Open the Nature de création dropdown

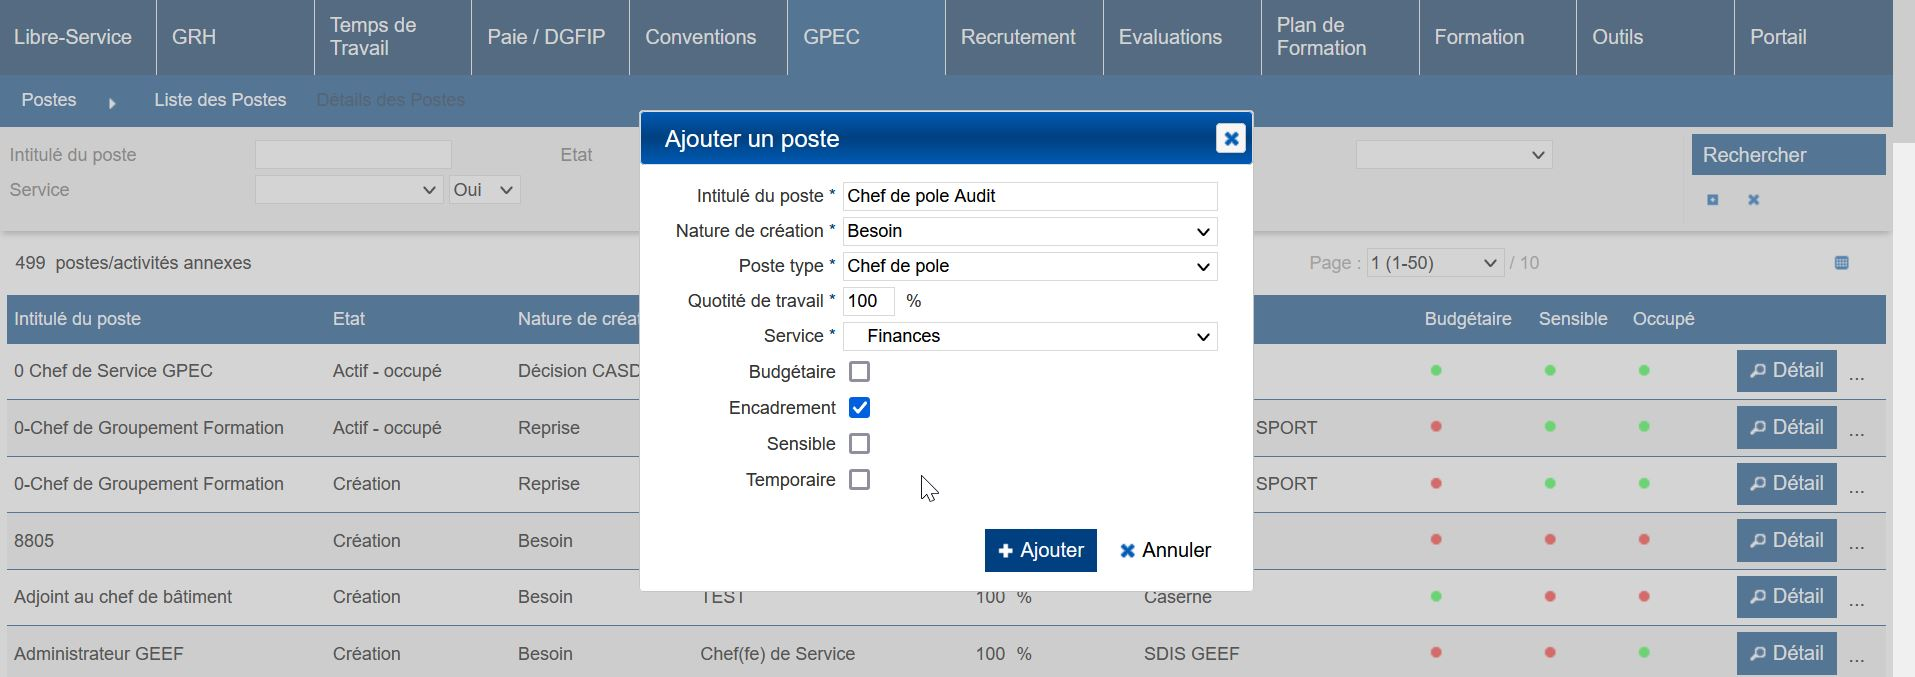1029,231
